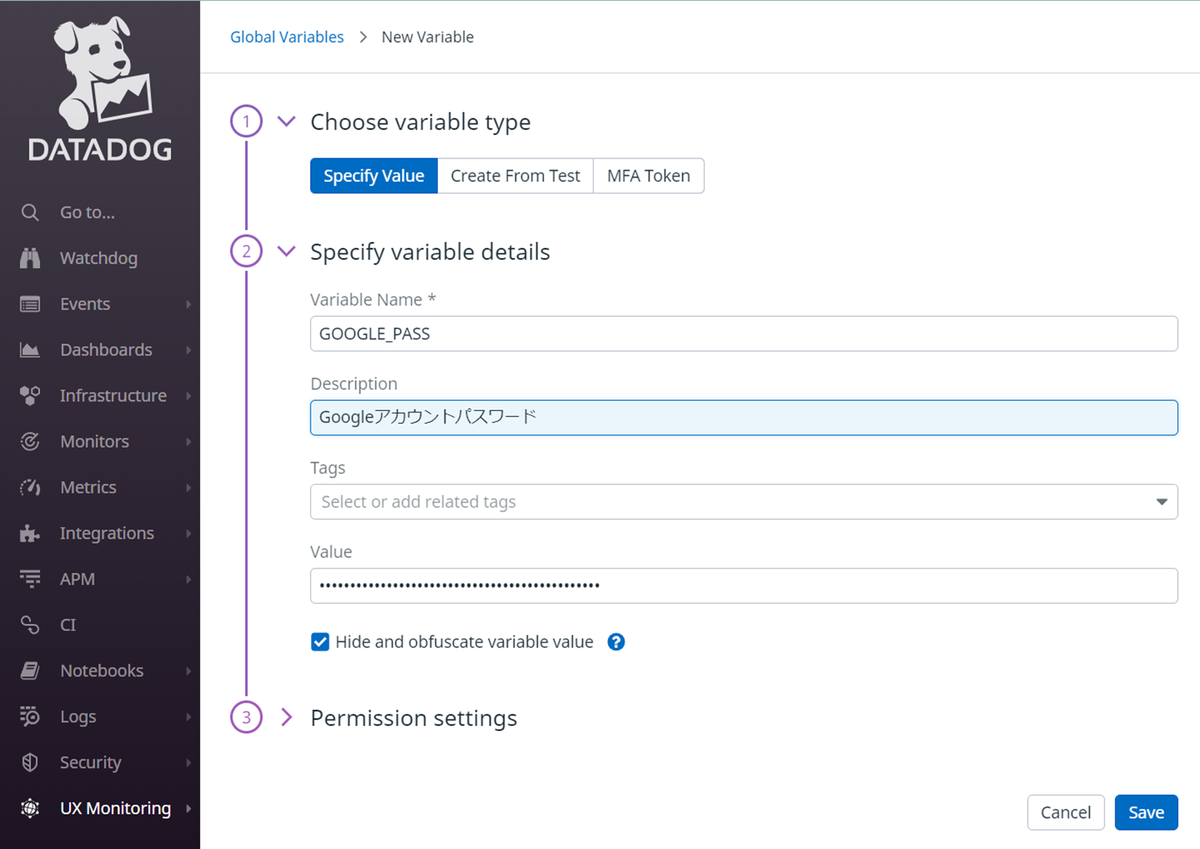Click the Go to search icon
Image resolution: width=1200 pixels, height=849 pixels.
pos(30,212)
